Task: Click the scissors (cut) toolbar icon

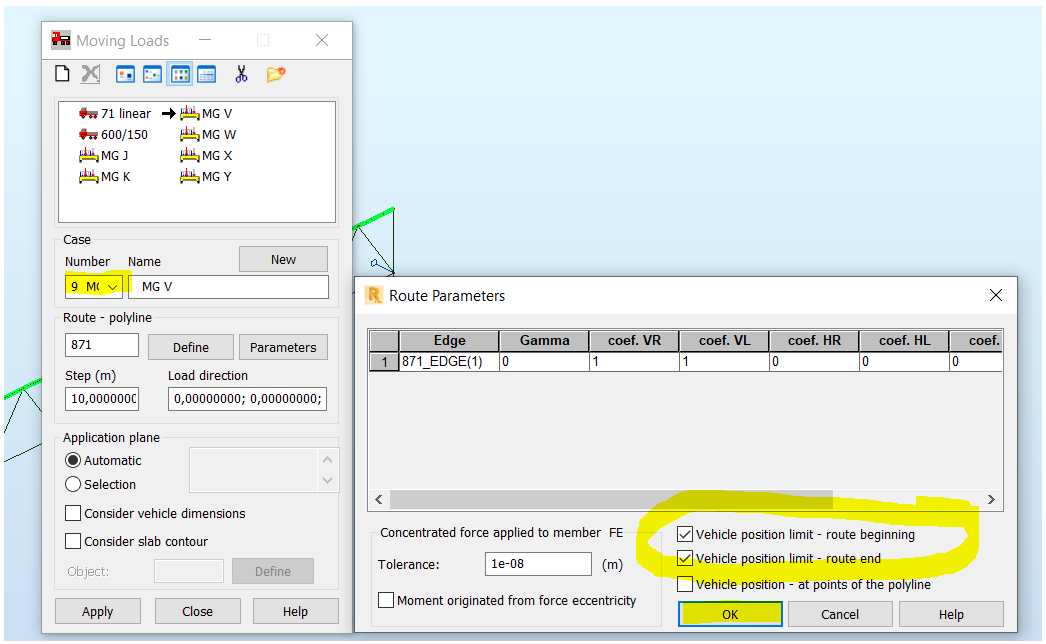Action: [x=241, y=73]
